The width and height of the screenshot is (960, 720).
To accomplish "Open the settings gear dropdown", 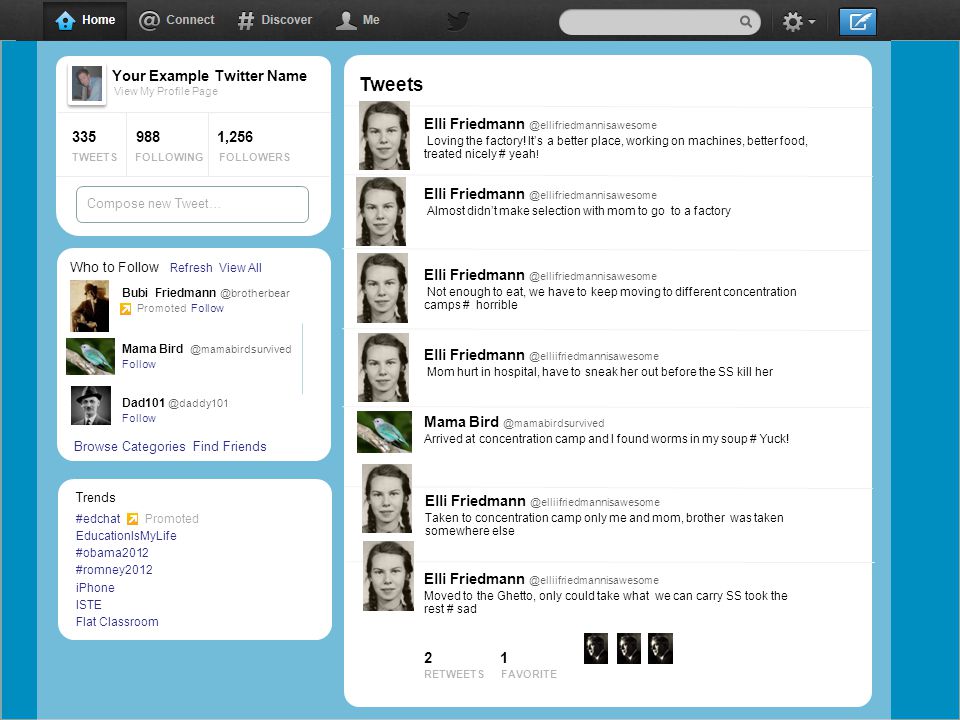I will coord(798,22).
